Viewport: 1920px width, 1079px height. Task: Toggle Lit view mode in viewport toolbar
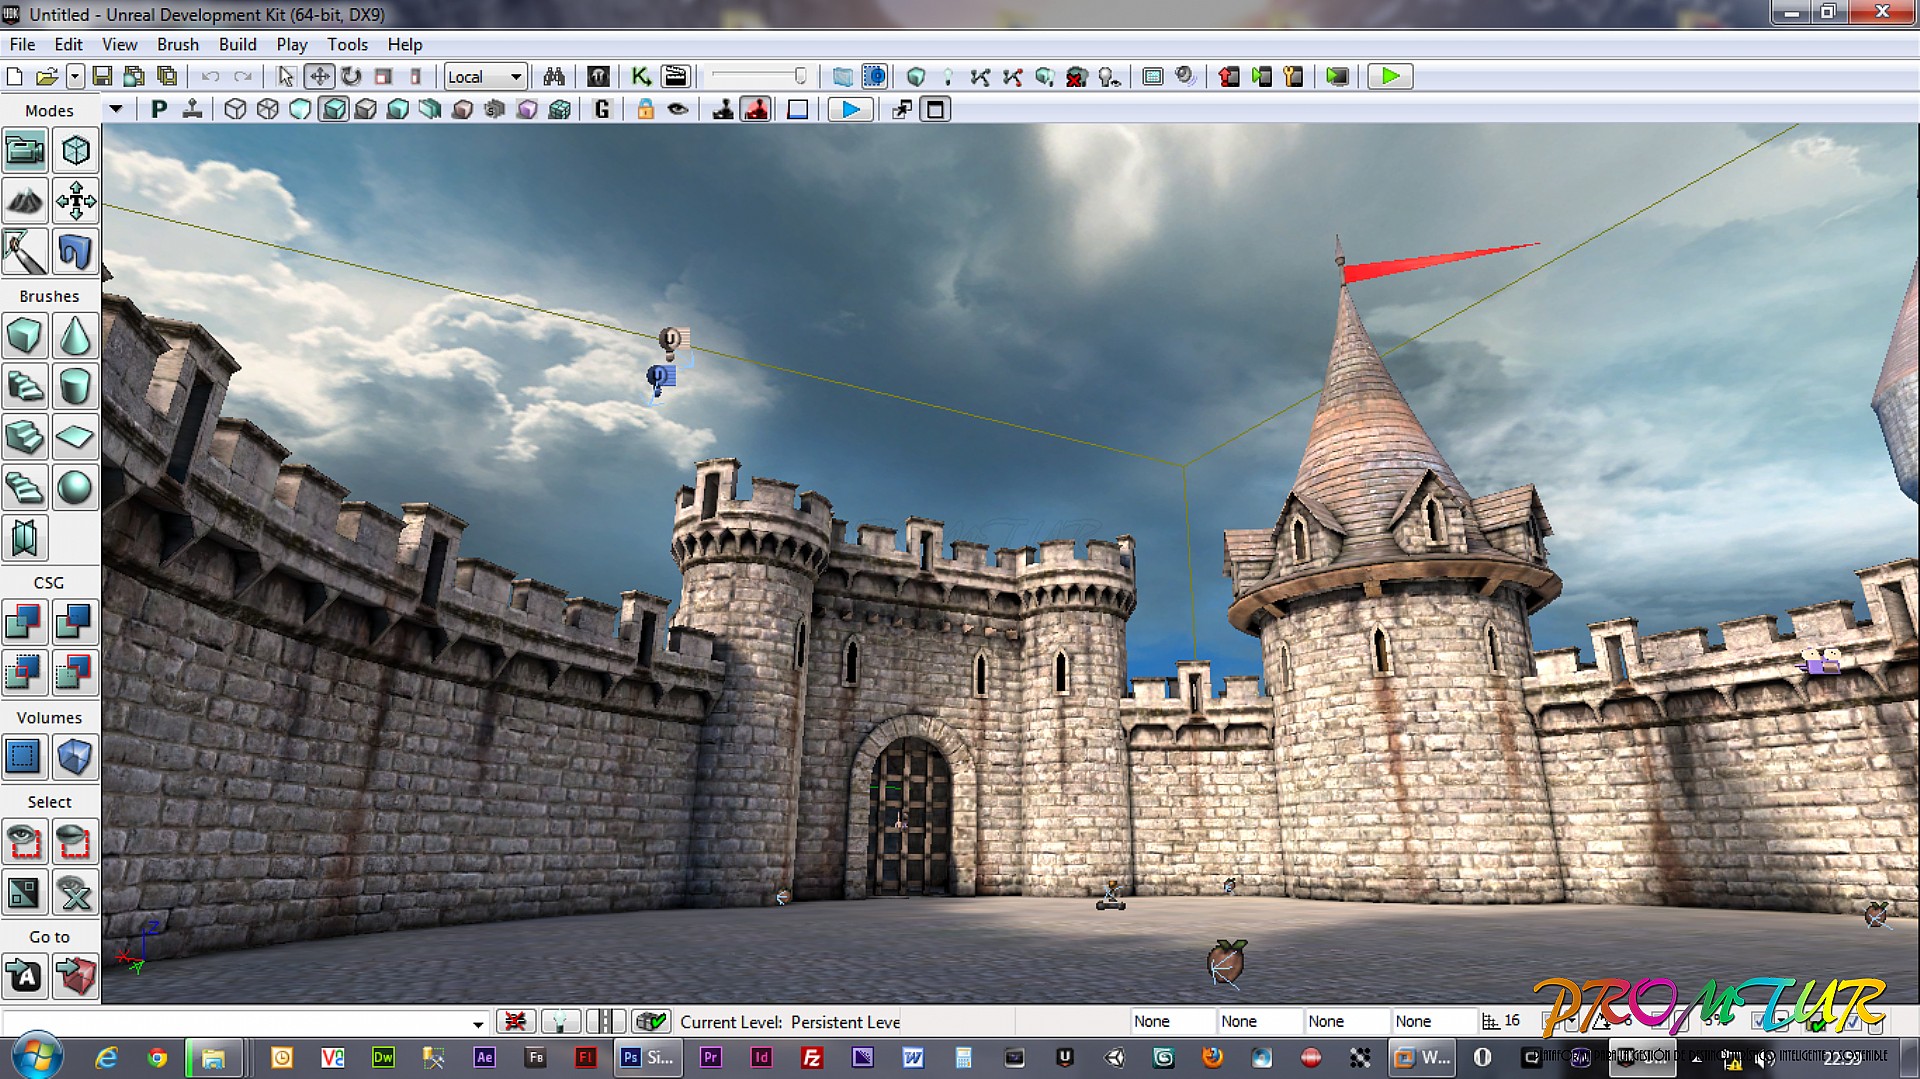pyautogui.click(x=334, y=110)
